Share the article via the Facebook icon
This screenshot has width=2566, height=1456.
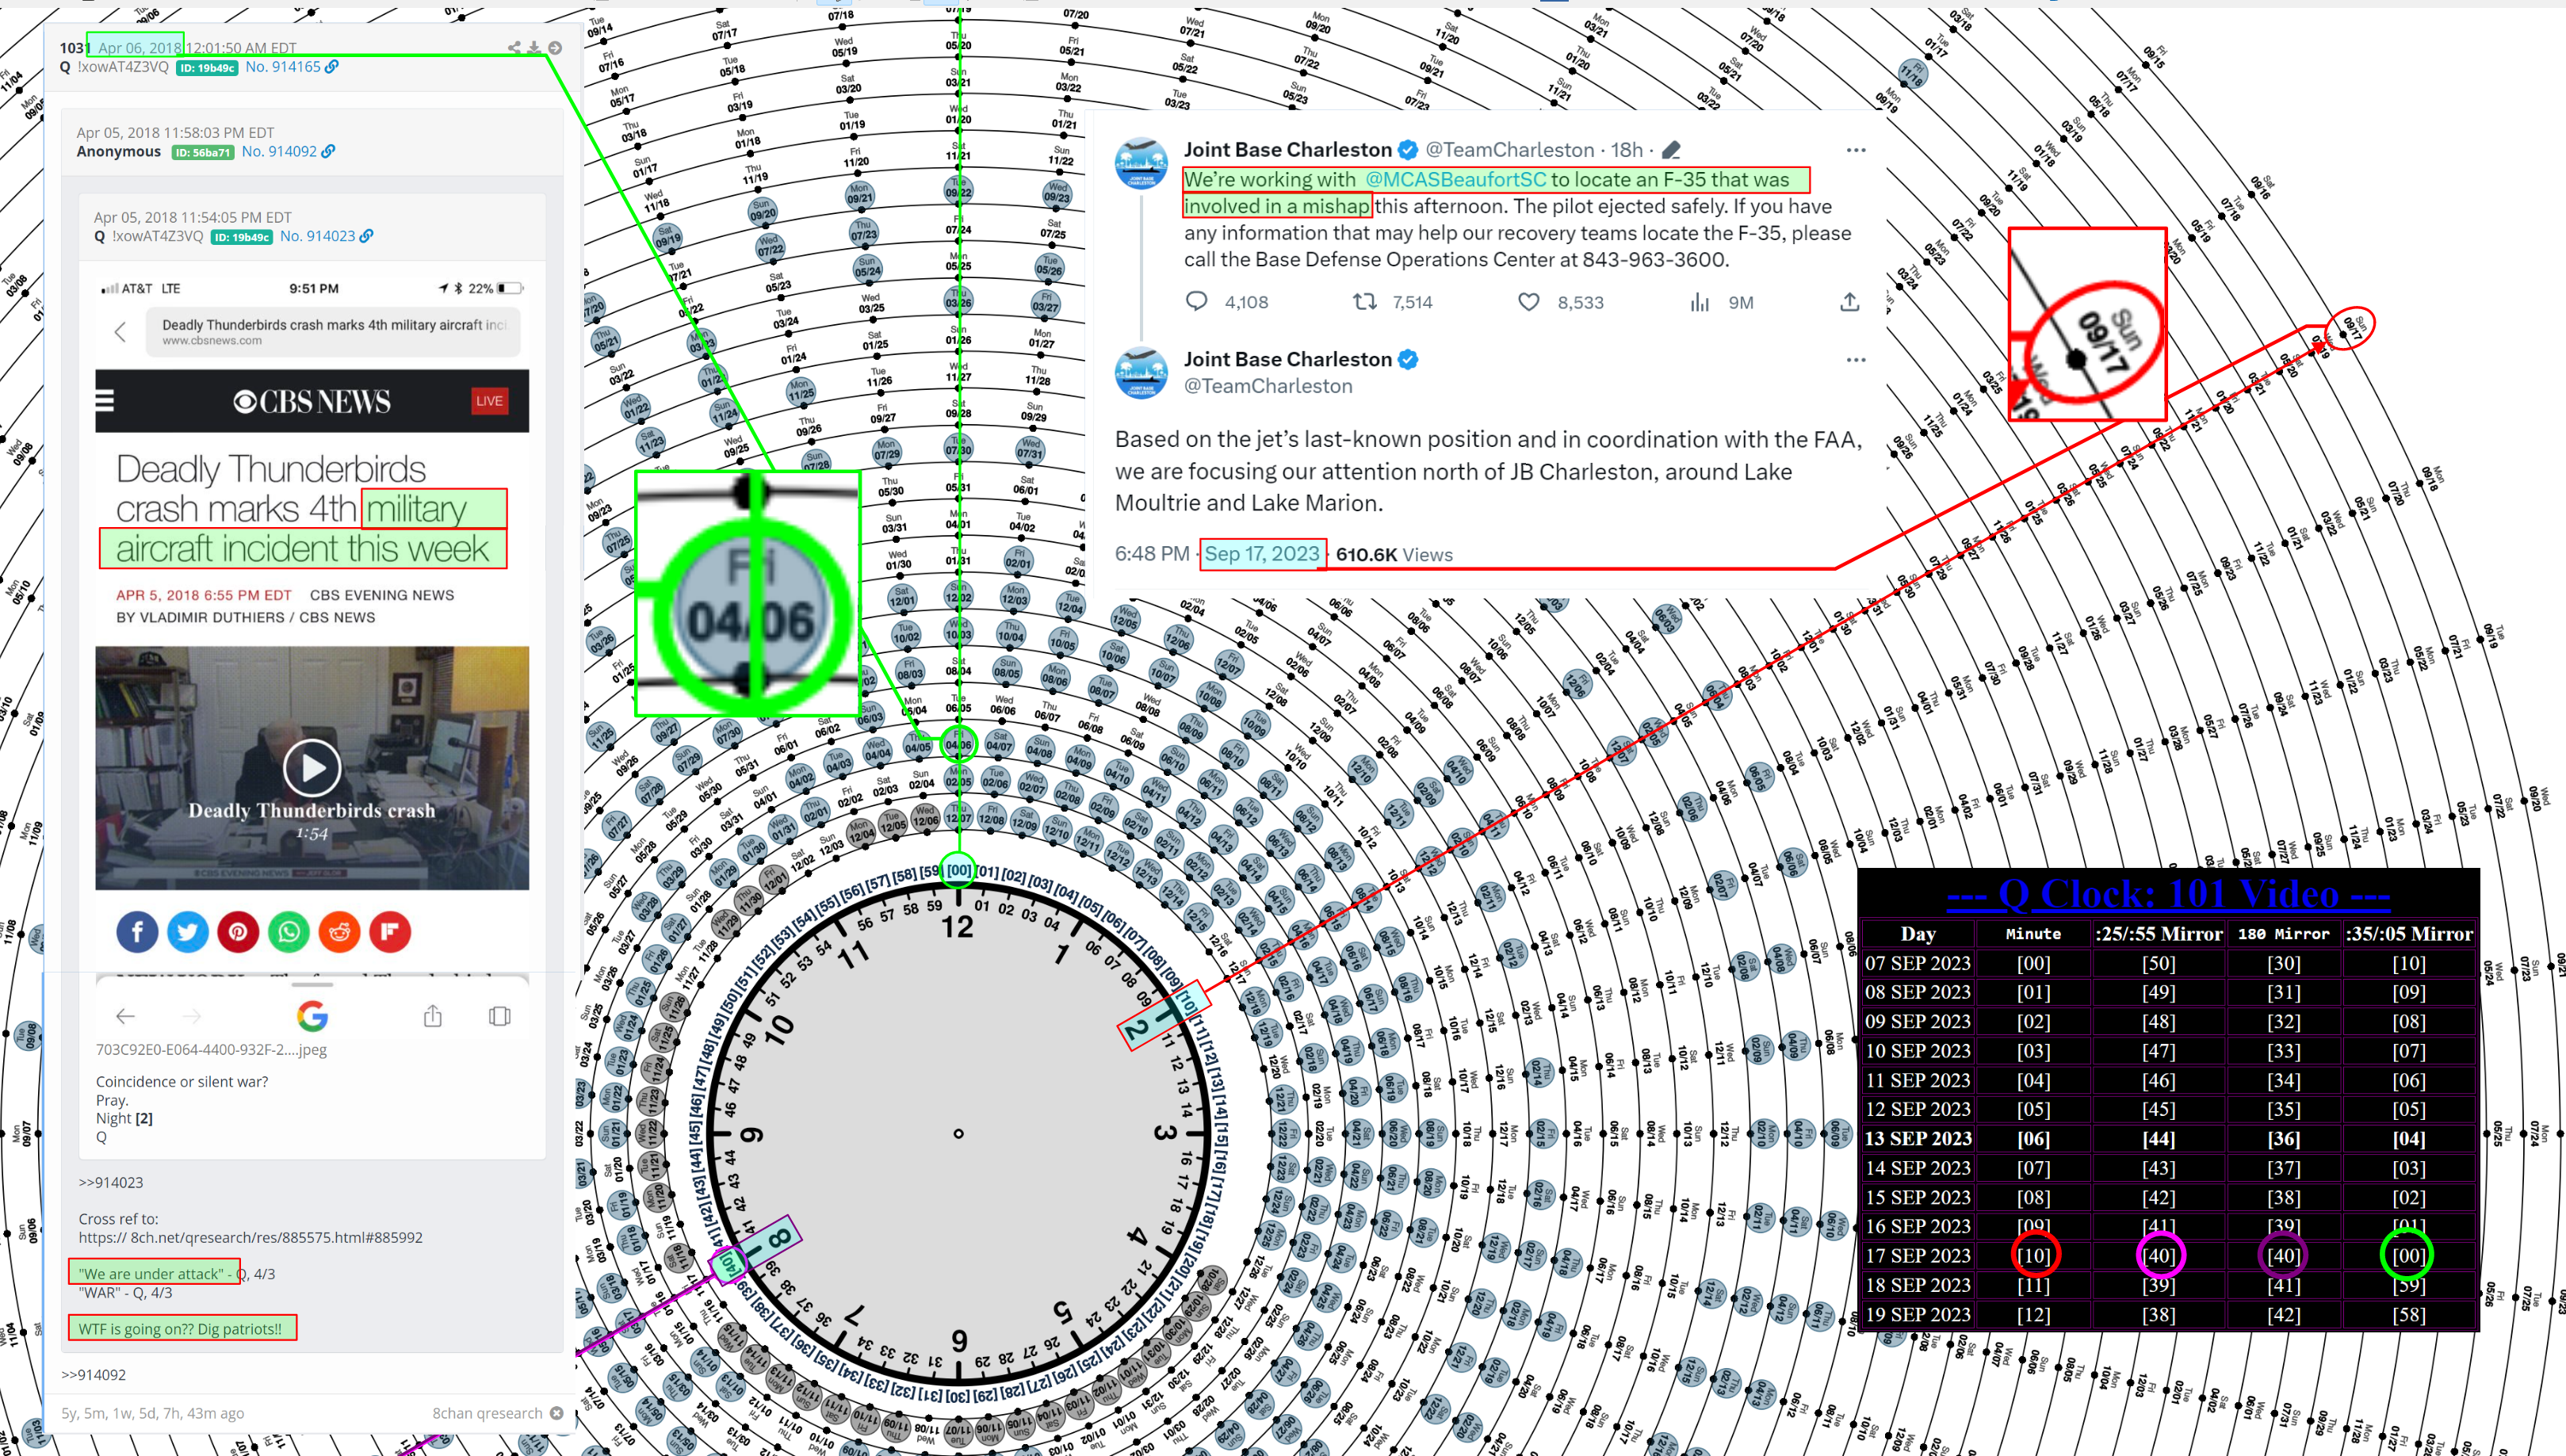(137, 932)
